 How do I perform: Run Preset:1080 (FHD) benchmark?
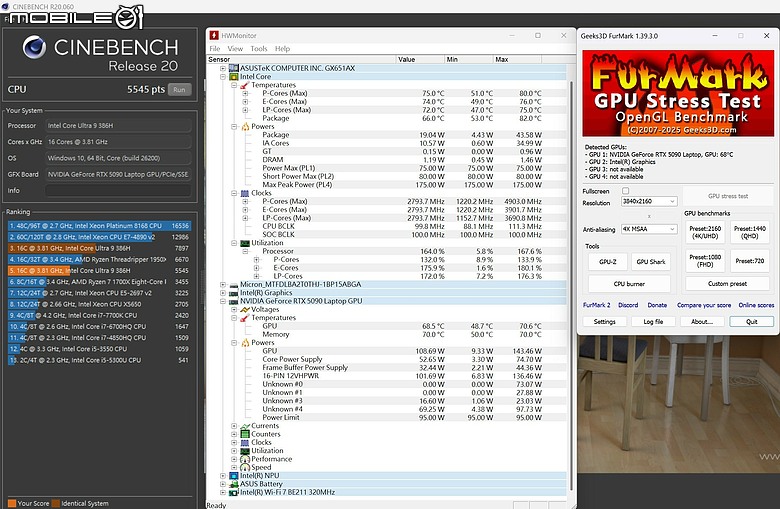pos(705,261)
